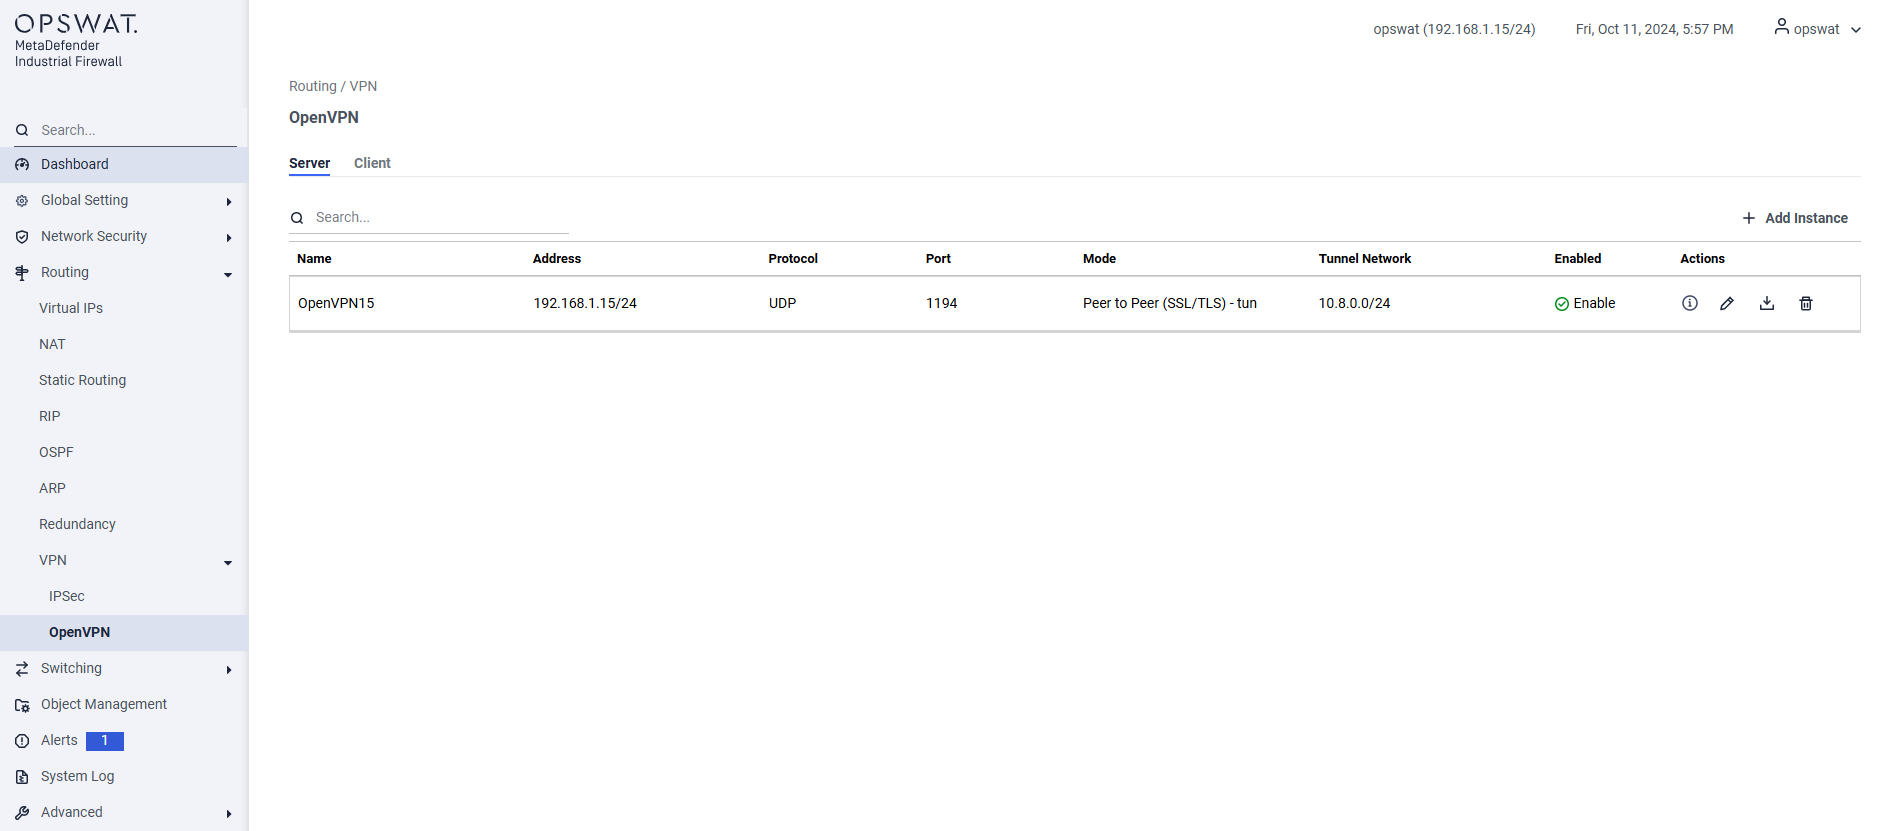Click the 192.168.1.15/24 address cell

coord(585,303)
